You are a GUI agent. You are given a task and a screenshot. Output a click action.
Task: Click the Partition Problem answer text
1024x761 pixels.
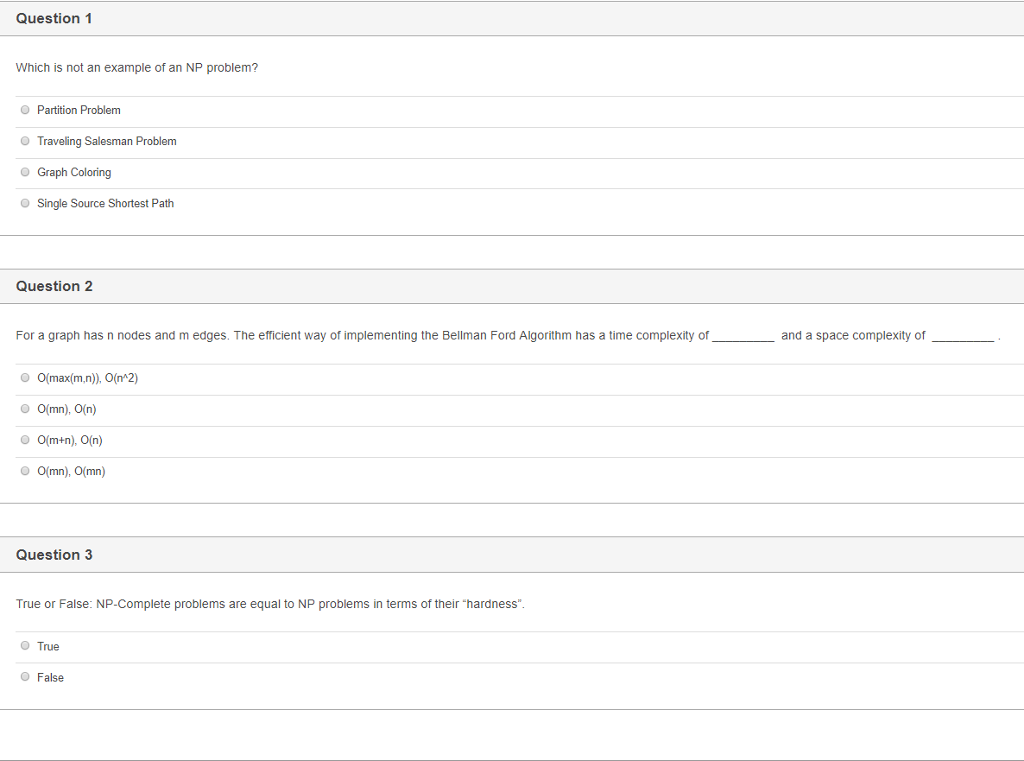pos(78,110)
